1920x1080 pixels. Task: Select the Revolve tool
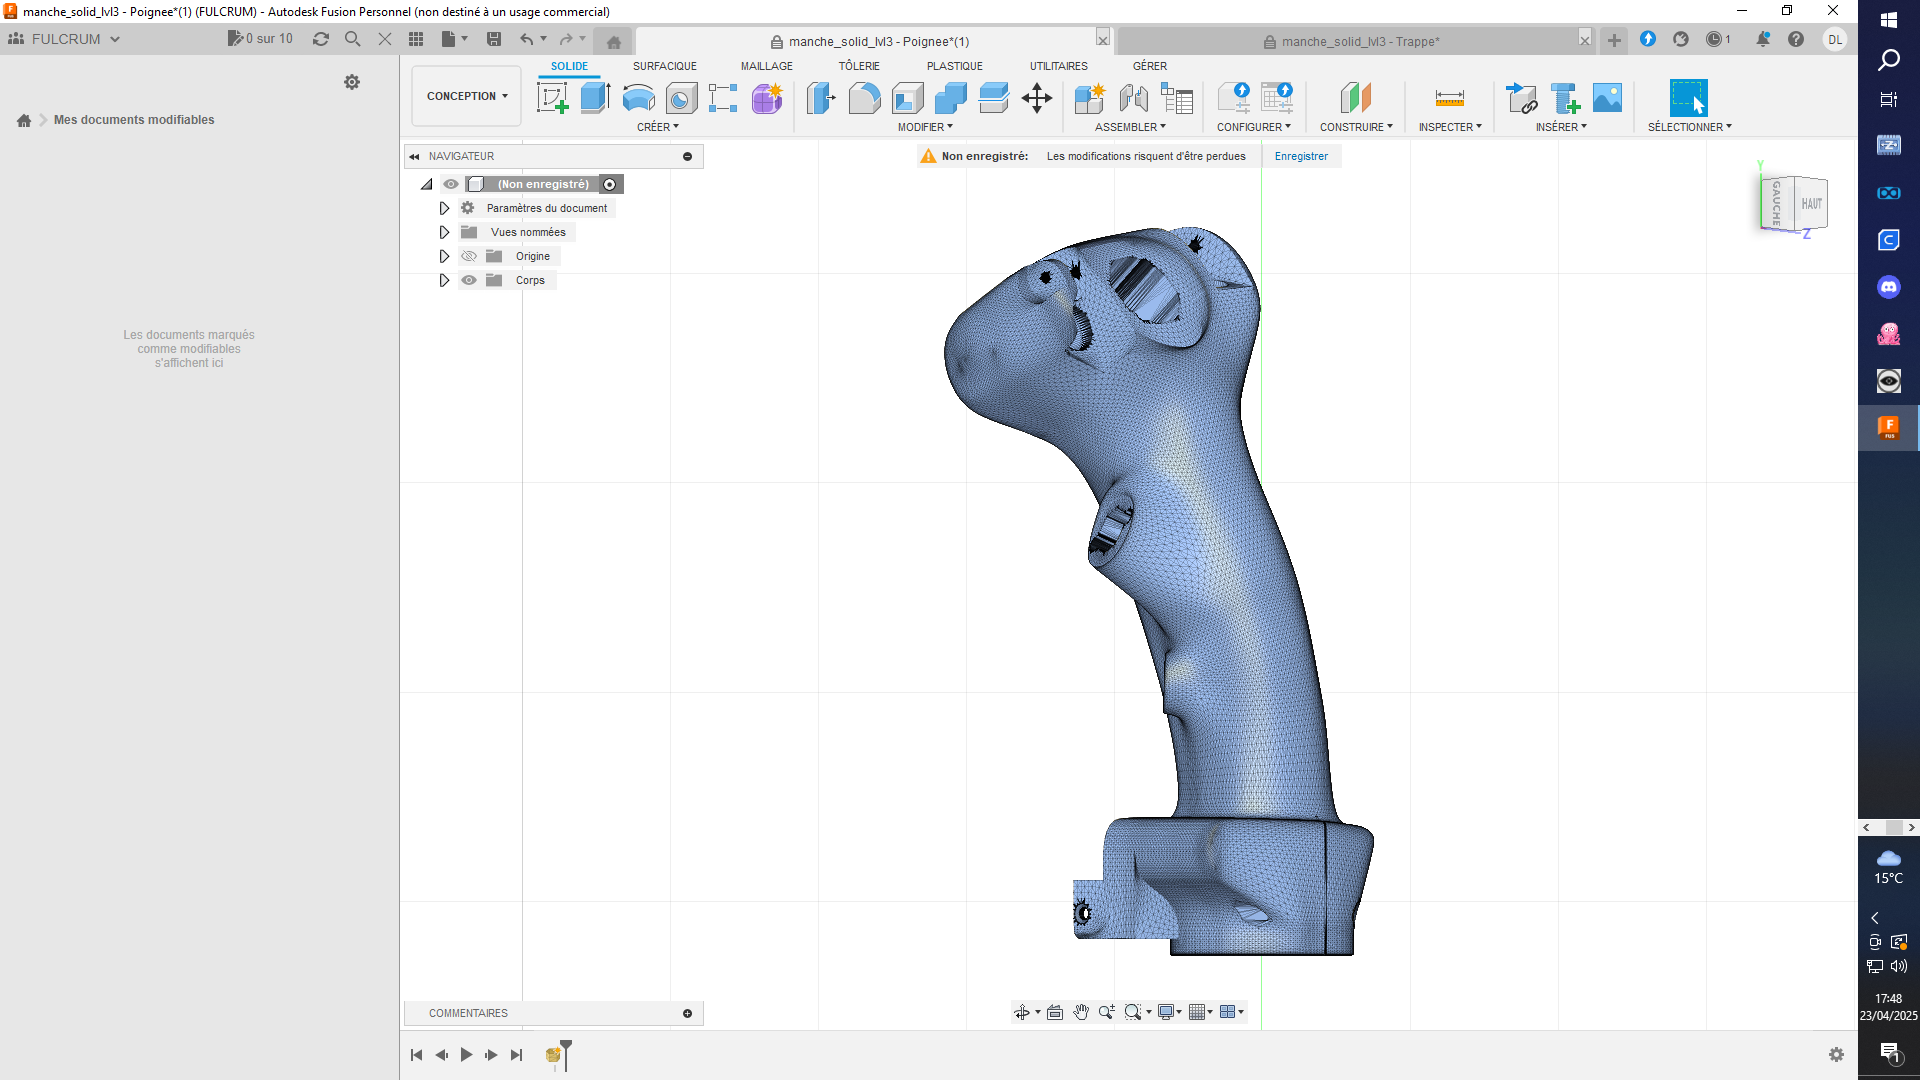(x=638, y=98)
